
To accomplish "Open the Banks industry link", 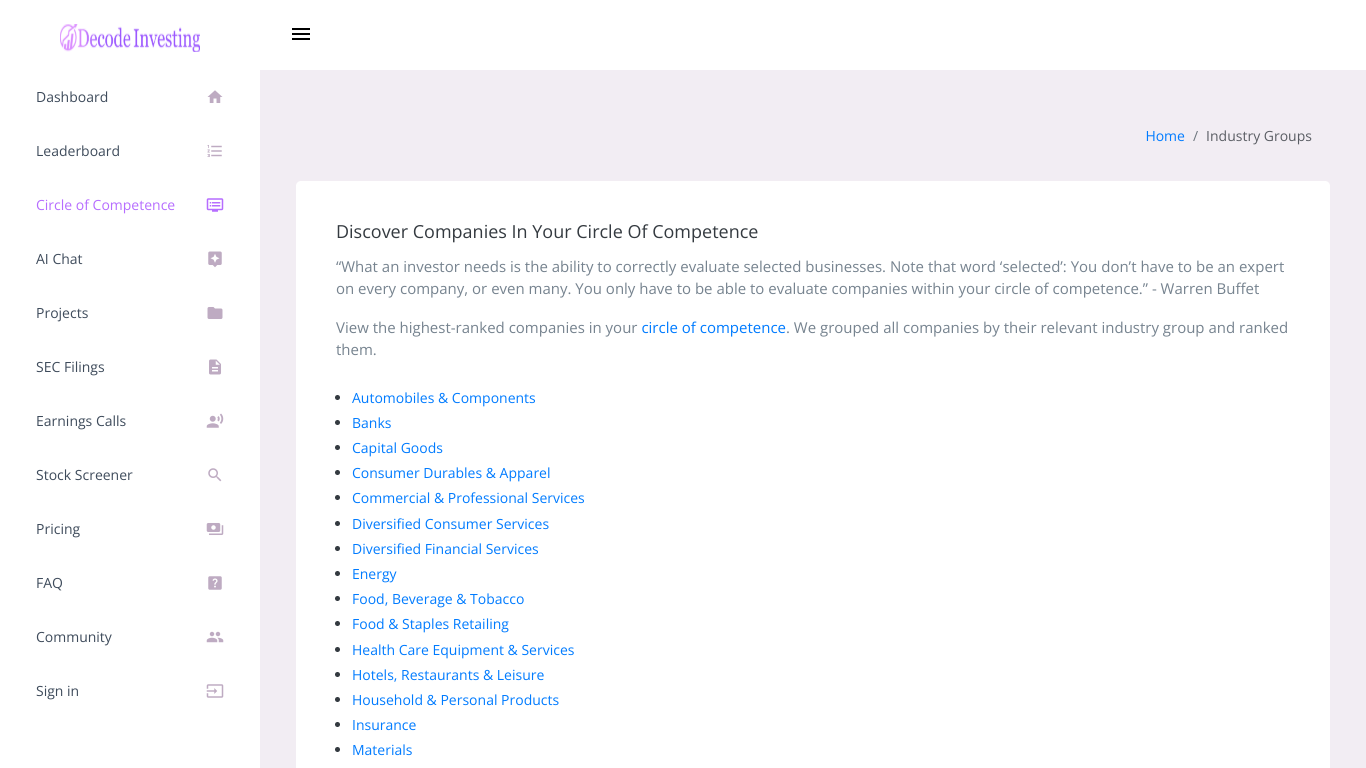I will point(372,423).
